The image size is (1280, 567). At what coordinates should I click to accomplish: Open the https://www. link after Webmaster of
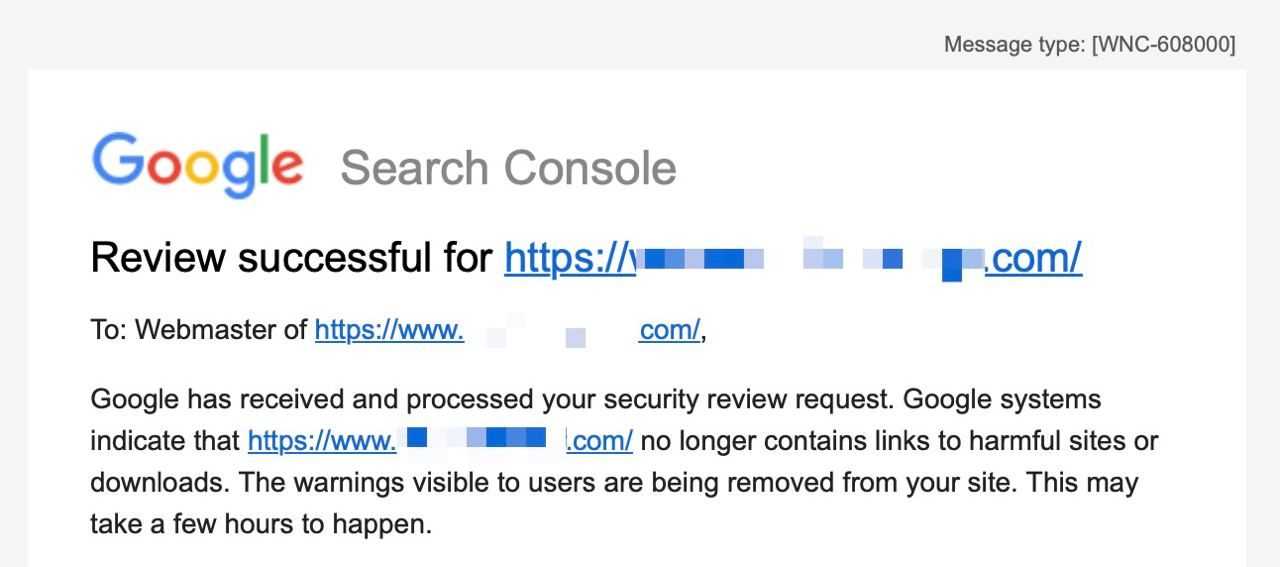coord(389,330)
